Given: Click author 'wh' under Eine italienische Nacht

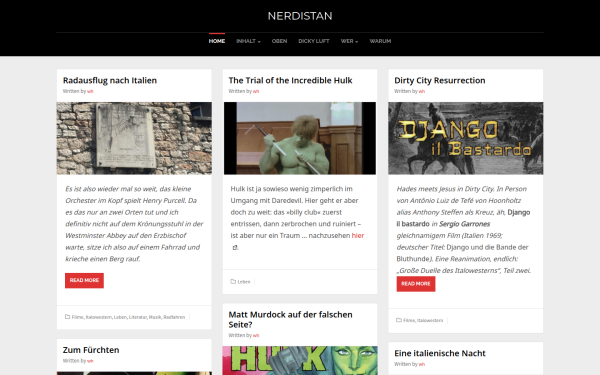Looking at the screenshot, I should tap(422, 364).
